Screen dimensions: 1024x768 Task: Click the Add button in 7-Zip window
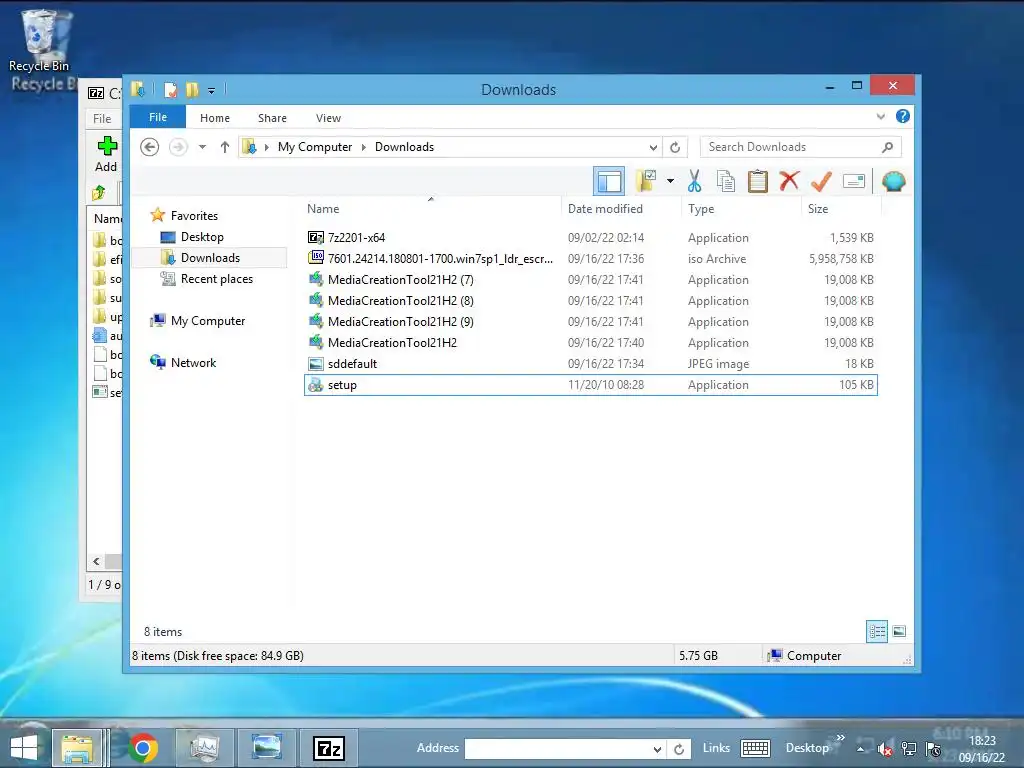(x=106, y=154)
